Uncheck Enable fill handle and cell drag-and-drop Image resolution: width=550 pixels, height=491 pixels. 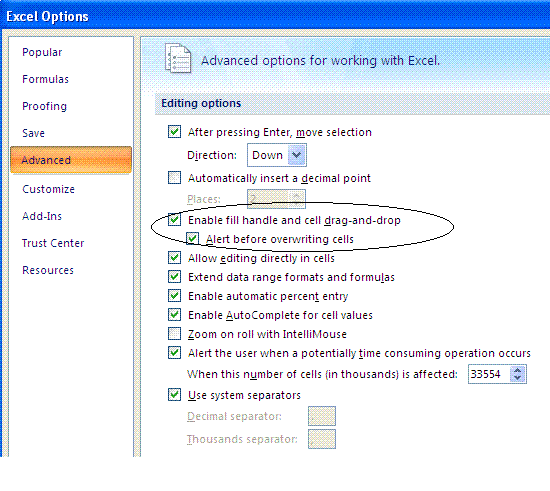coord(174,220)
